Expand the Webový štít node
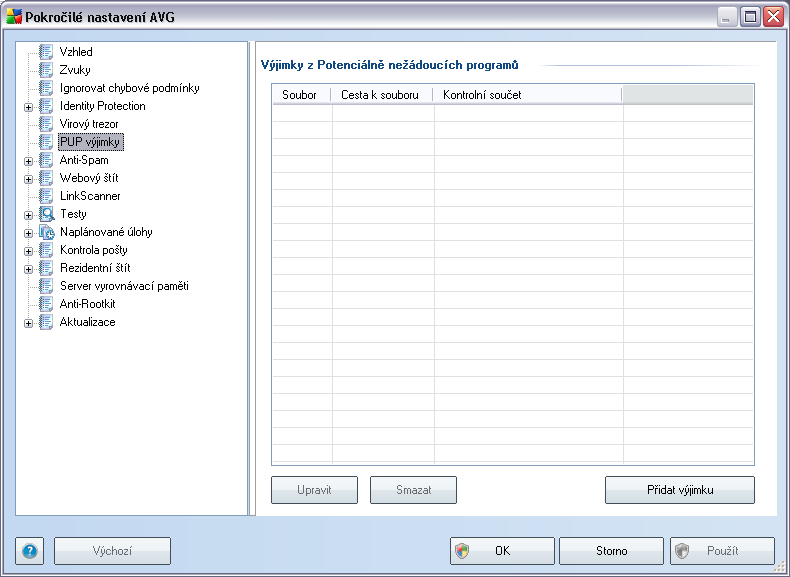Image resolution: width=790 pixels, height=577 pixels. pos(28,179)
